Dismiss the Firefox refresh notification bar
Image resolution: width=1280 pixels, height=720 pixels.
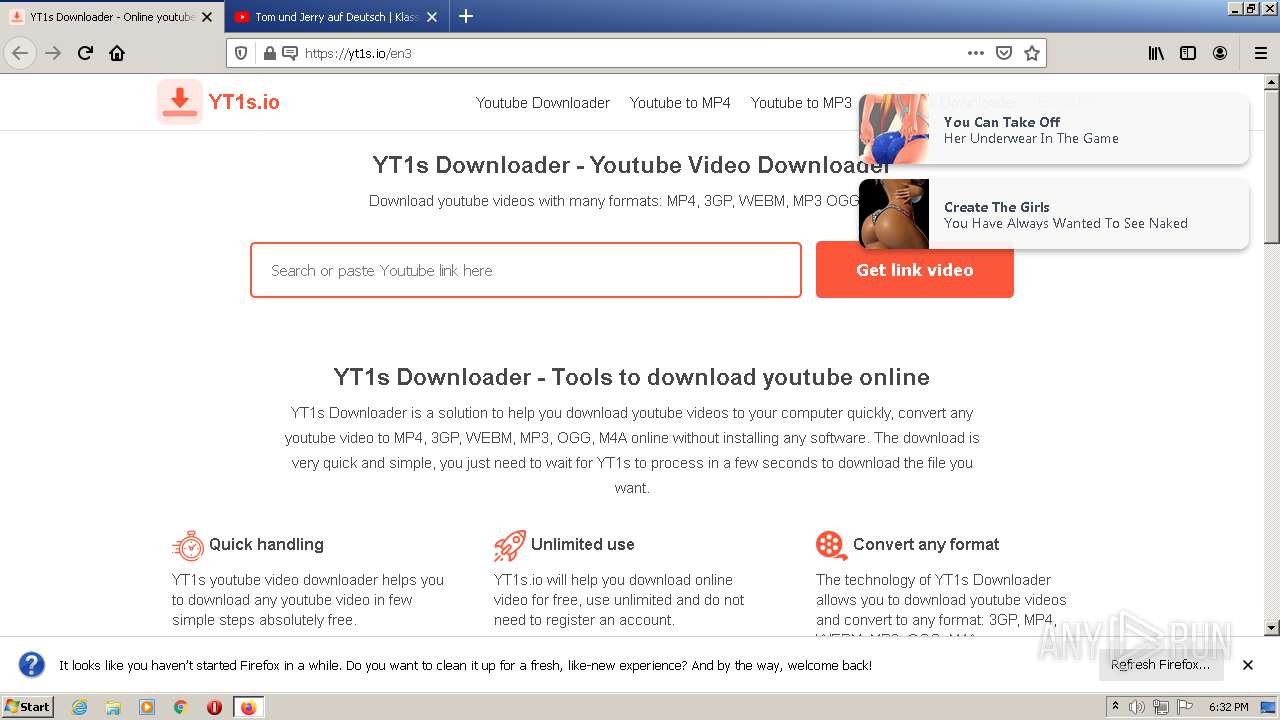(x=1248, y=665)
